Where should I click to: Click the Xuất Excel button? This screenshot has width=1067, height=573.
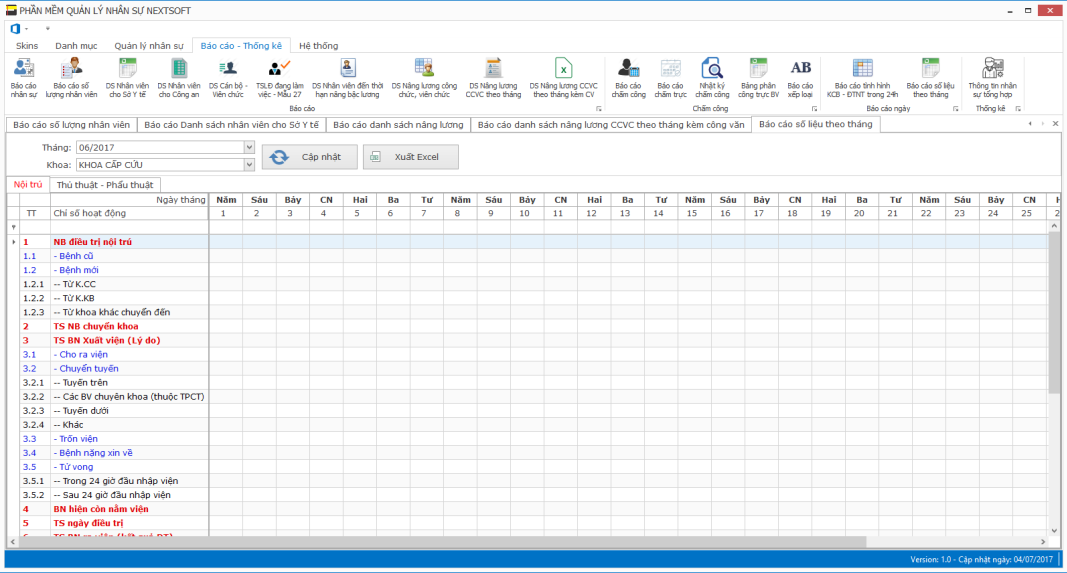coord(410,157)
